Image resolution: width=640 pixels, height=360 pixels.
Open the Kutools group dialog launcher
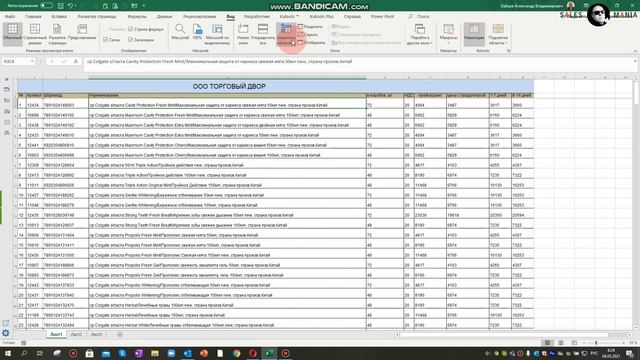(509, 51)
